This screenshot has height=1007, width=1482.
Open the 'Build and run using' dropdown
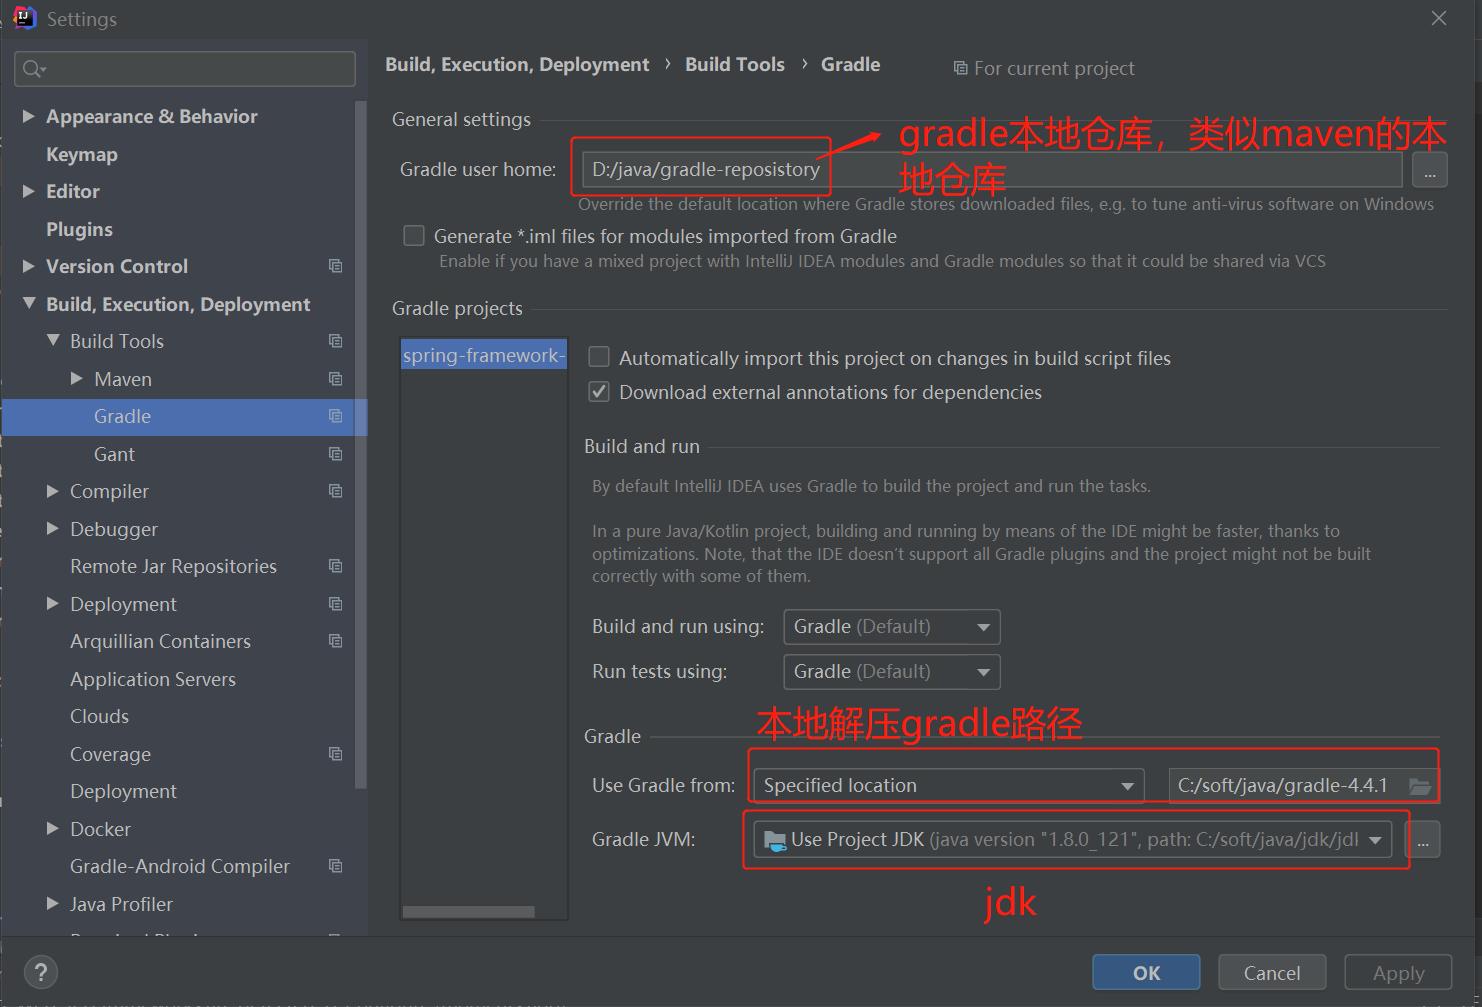891,627
